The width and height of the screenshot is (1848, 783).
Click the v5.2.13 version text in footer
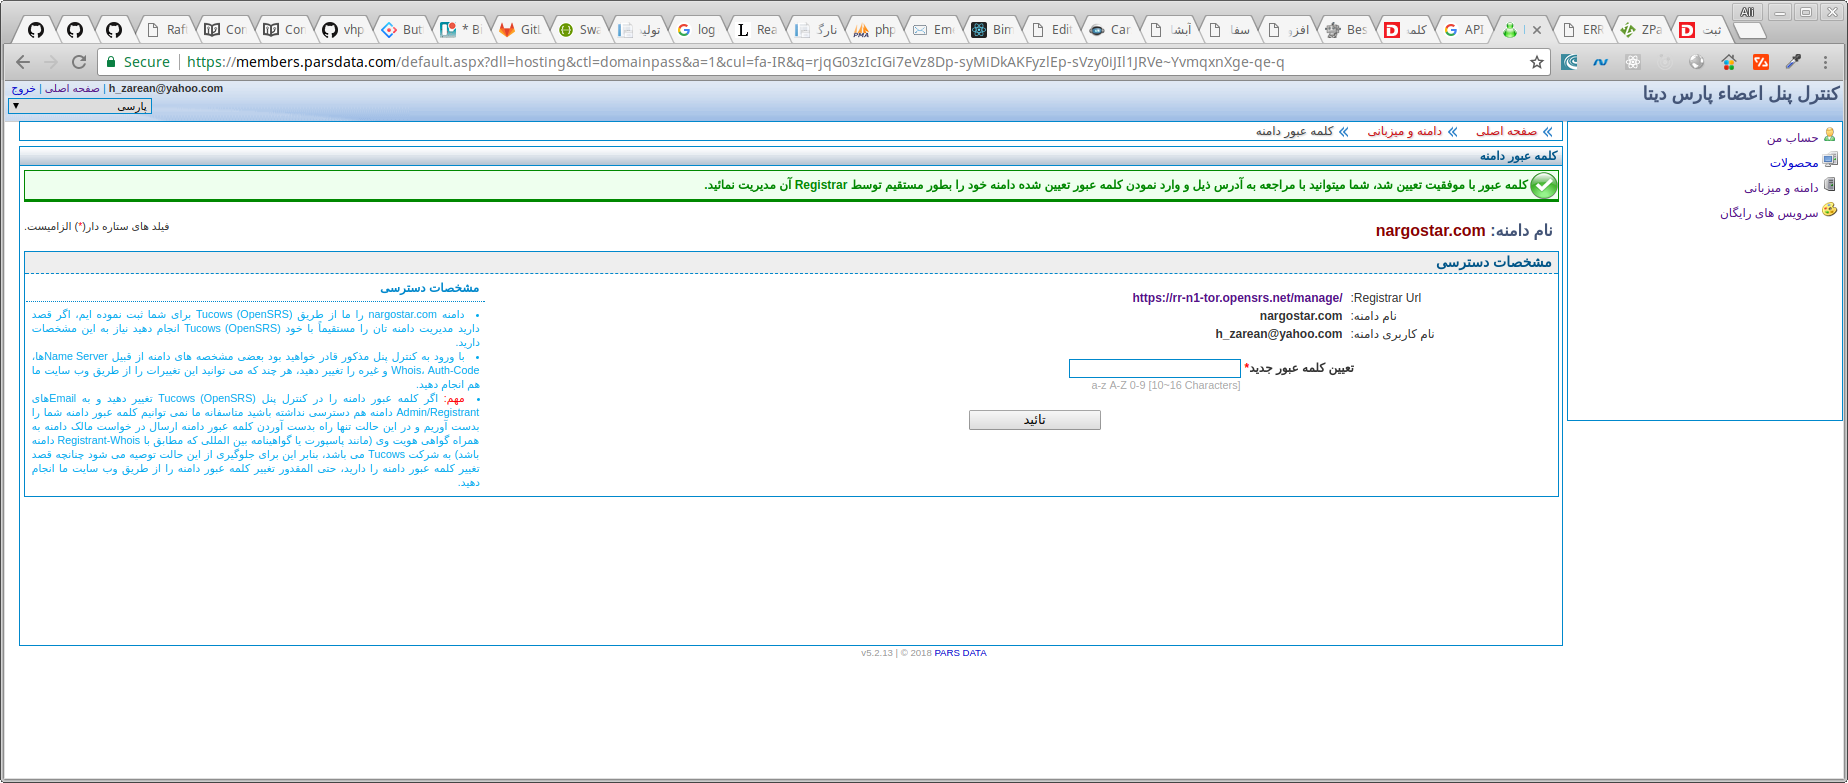pos(877,653)
